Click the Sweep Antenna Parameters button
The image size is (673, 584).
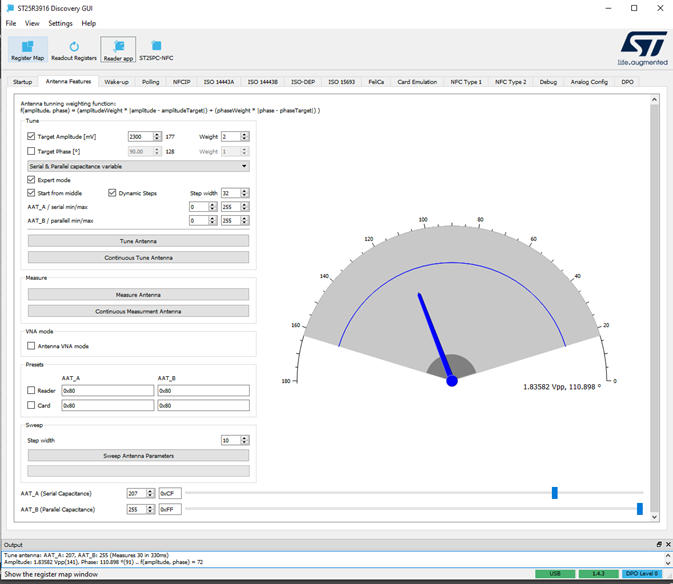138,456
